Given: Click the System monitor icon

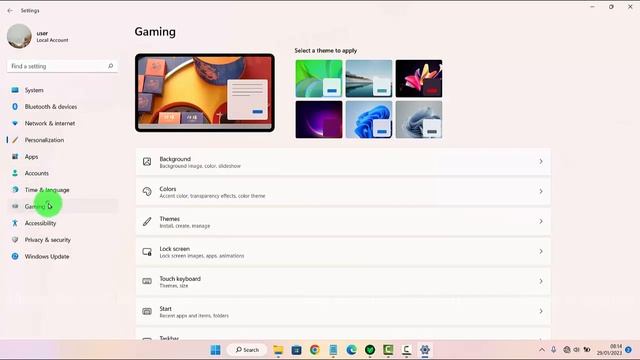Looking at the screenshot, I should click(x=15, y=90).
